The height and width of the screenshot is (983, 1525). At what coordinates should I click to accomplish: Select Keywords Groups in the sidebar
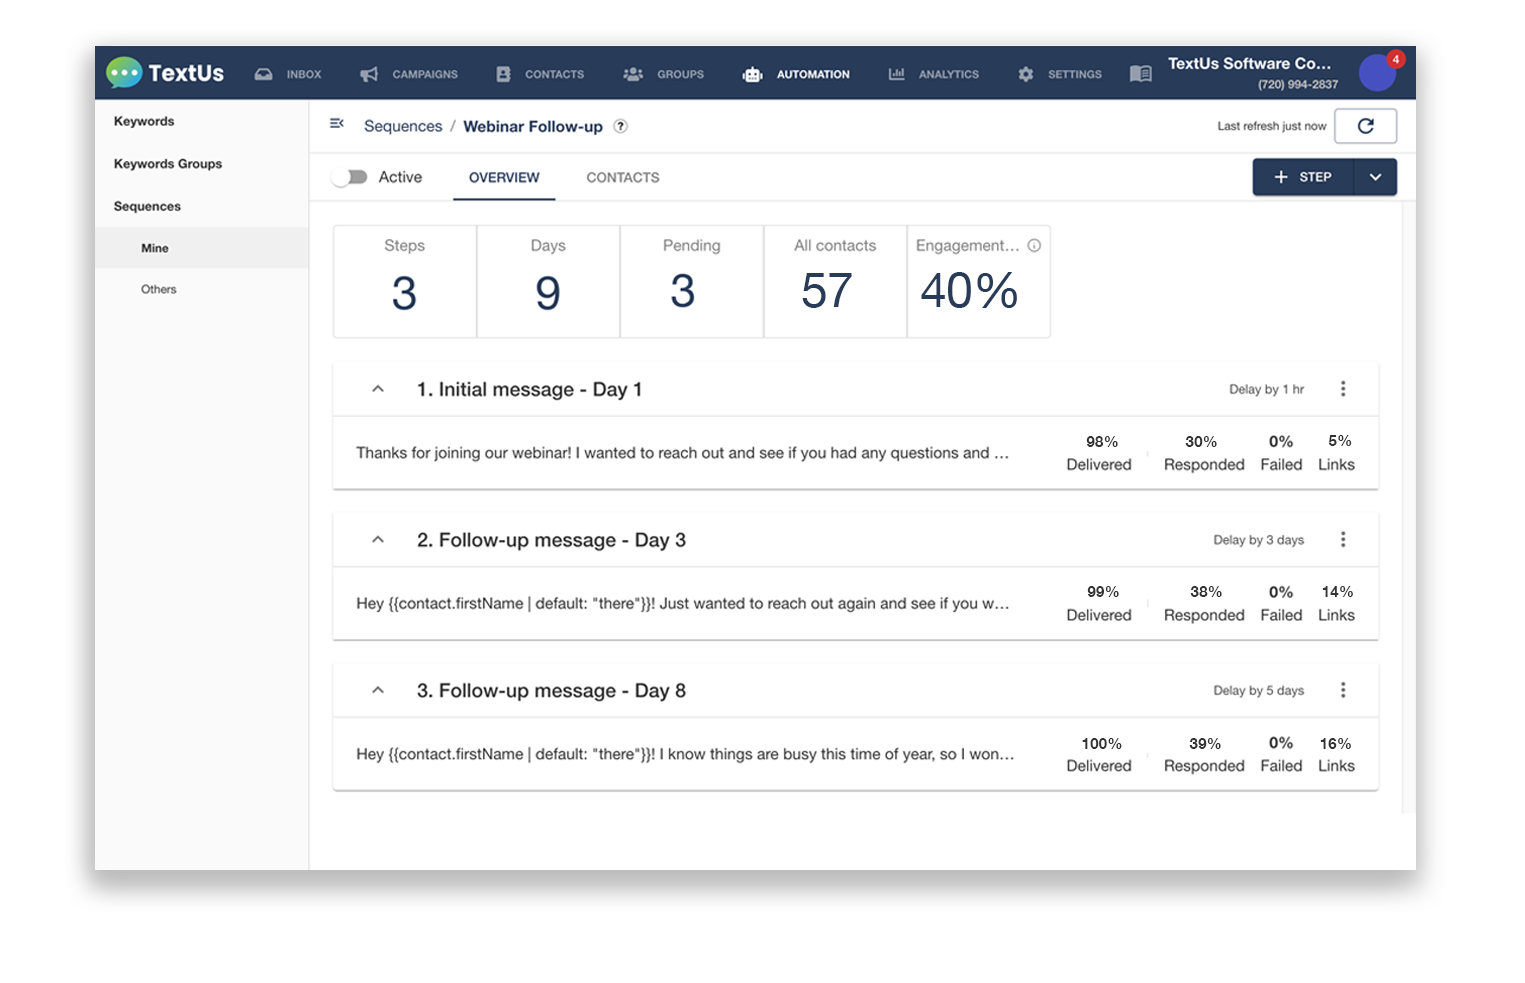(168, 164)
